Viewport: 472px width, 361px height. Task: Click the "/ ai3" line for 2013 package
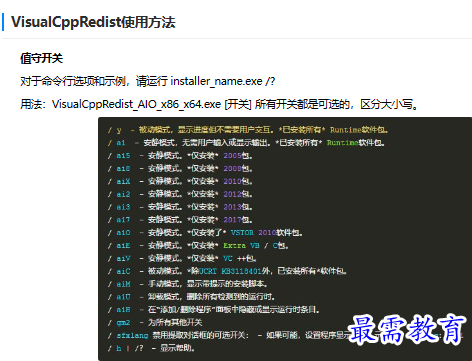click(180, 207)
